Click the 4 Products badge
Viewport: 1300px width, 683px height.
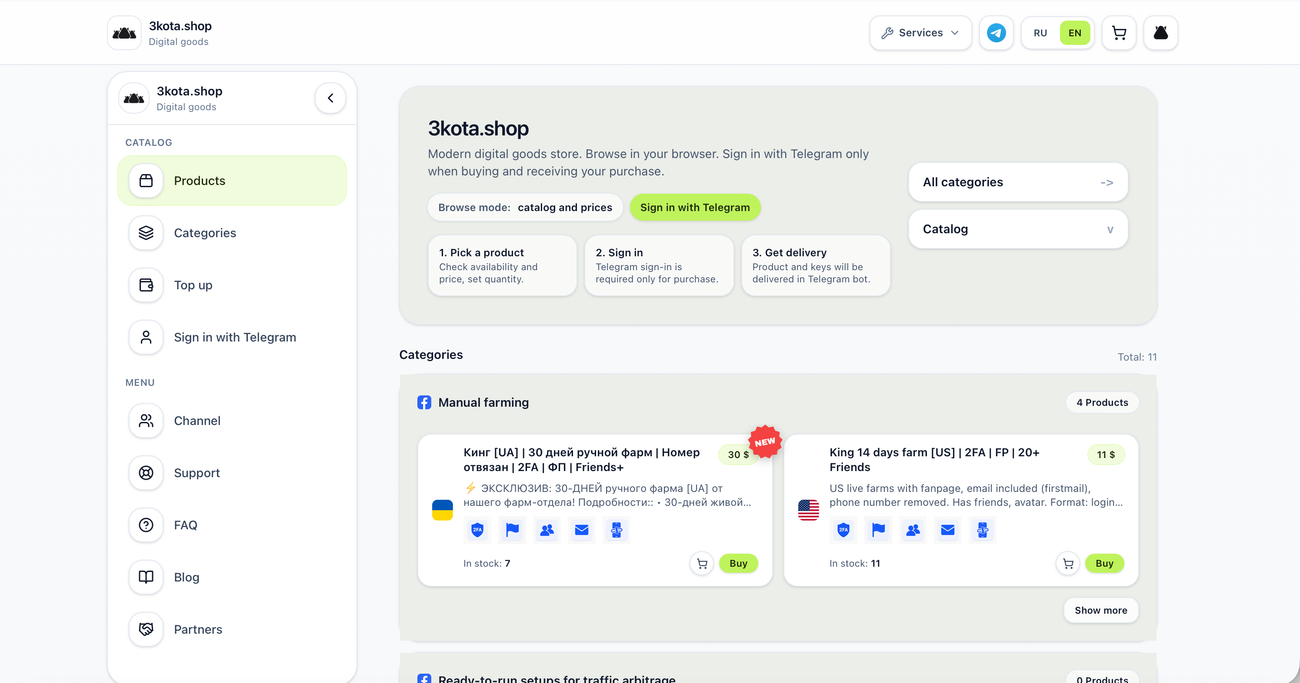coord(1102,402)
